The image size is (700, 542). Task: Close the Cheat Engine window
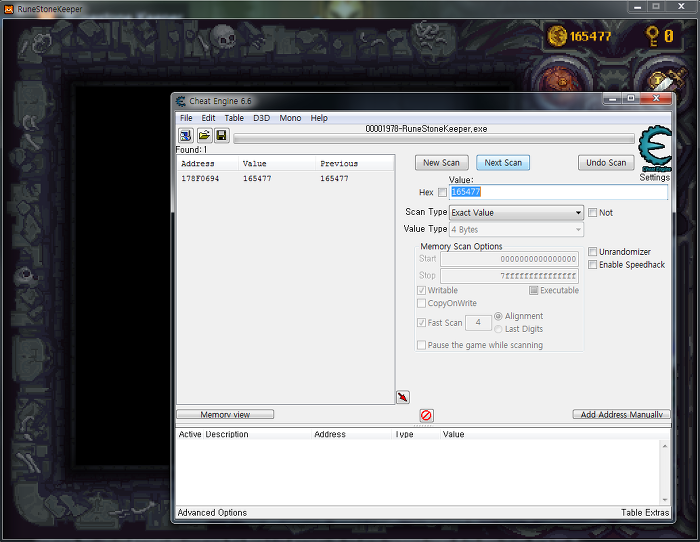[656, 99]
